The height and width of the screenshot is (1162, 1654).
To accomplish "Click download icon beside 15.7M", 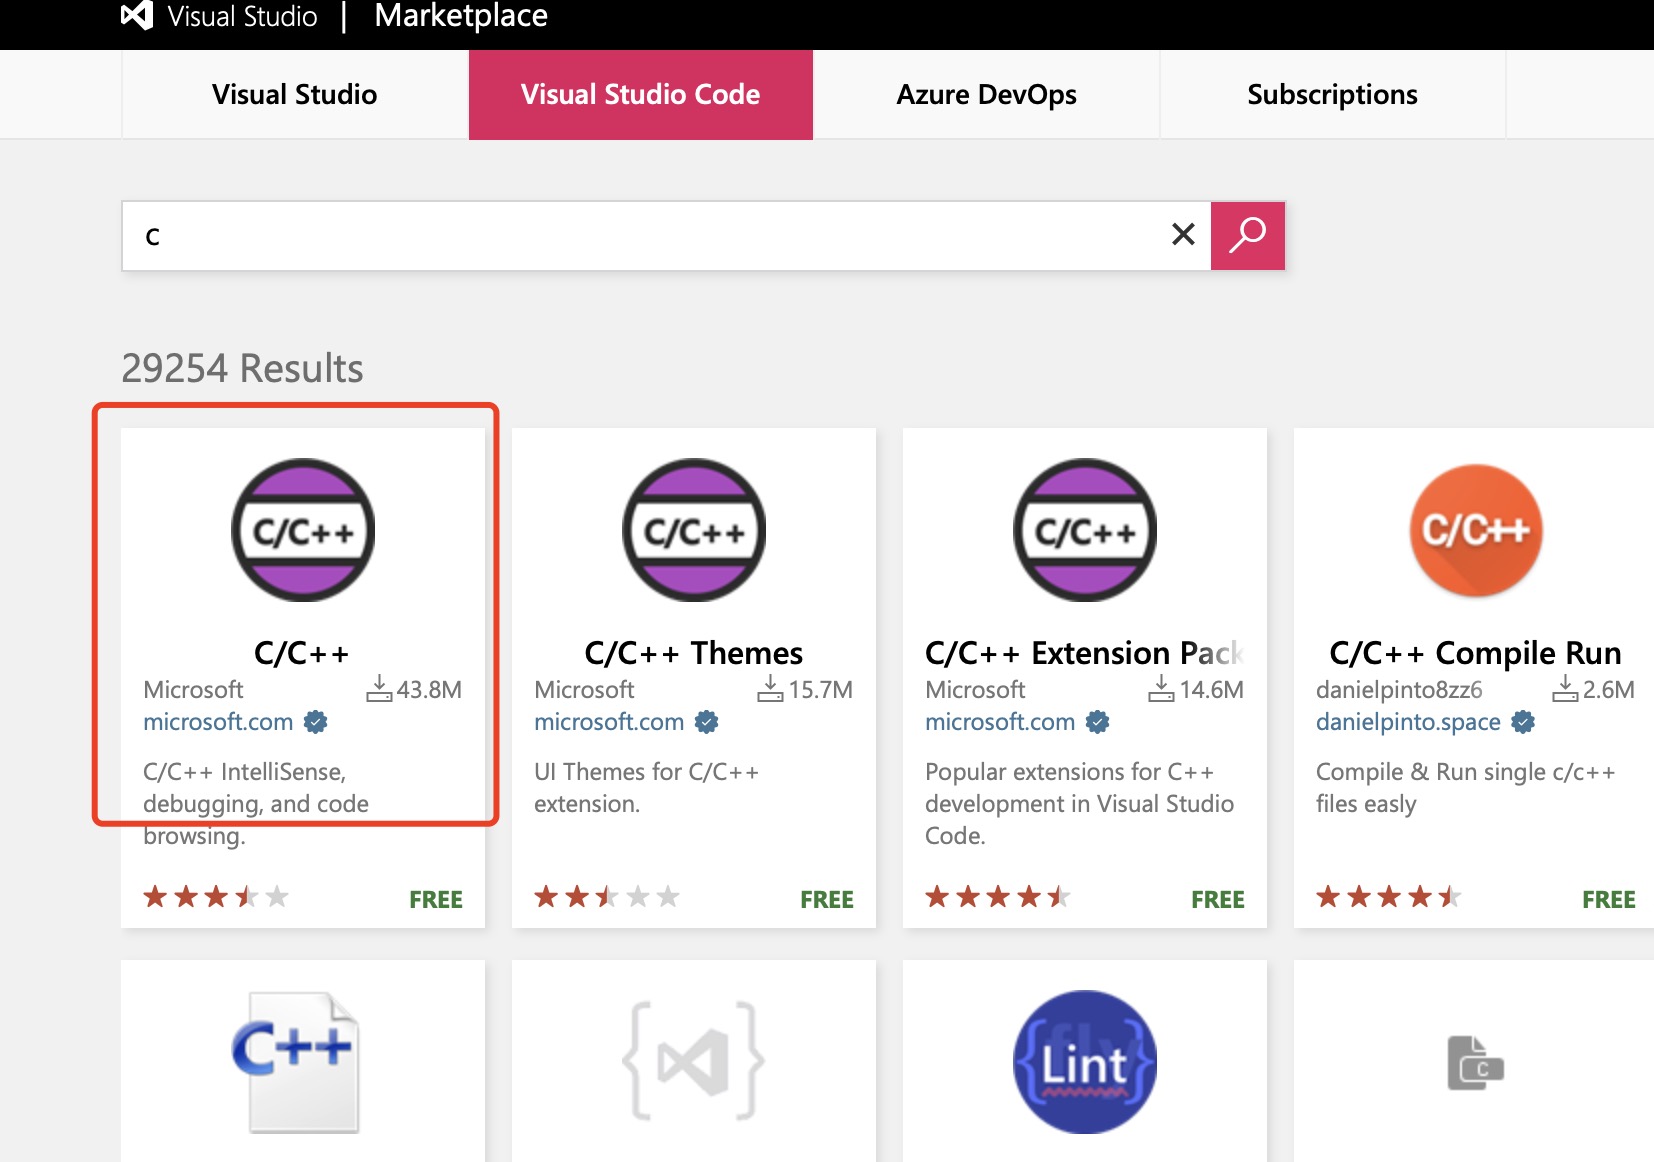I will (770, 688).
